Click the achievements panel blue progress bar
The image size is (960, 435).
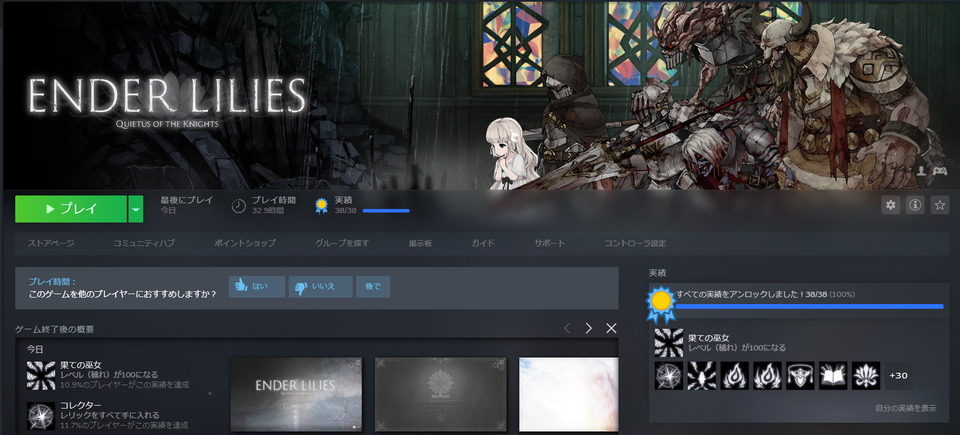click(x=809, y=306)
